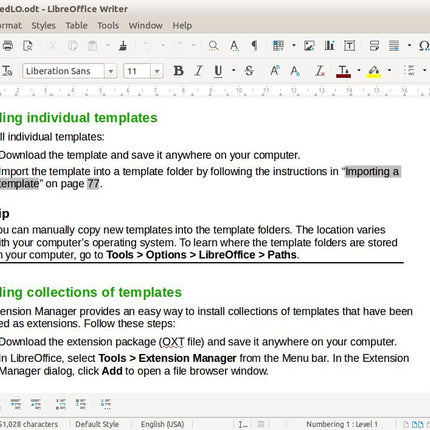The height and width of the screenshot is (430, 430).
Task: Click the Clear Direct Formatting icon
Action: (320, 71)
